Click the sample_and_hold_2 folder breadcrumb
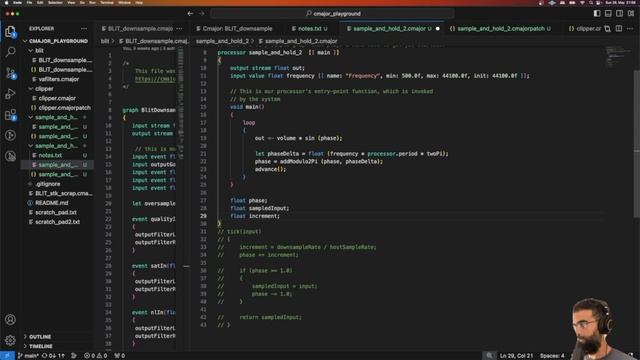Image resolution: width=640 pixels, height=360 pixels. tap(222, 41)
